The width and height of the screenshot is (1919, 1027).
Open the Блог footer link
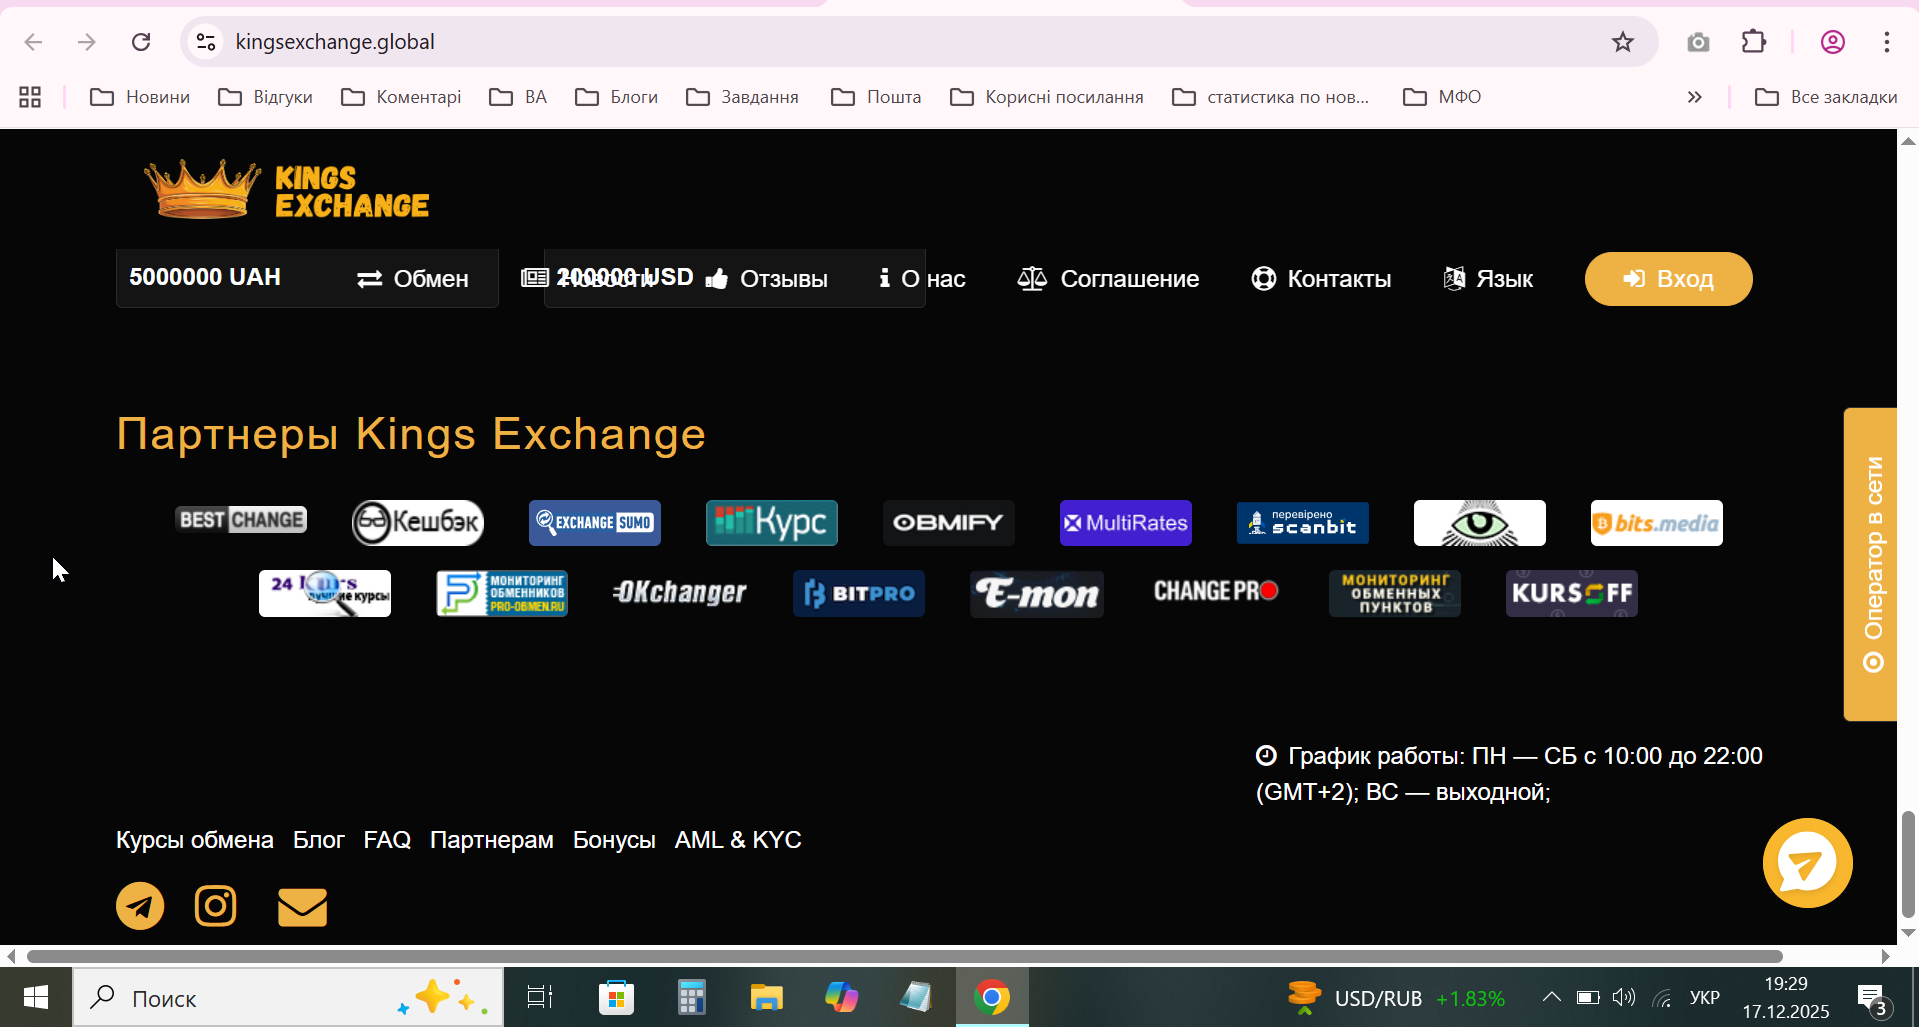[x=319, y=840]
